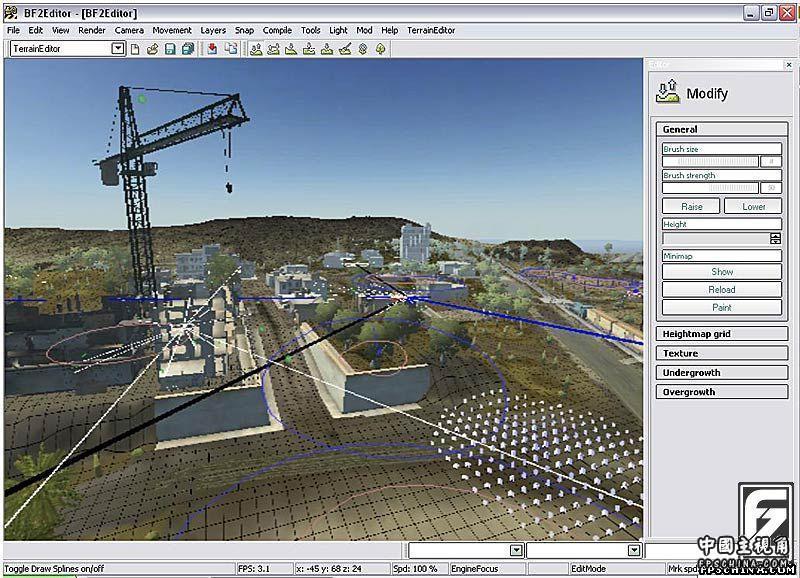The width and height of the screenshot is (800, 578).
Task: Click the Save toolbar icon
Action: pyautogui.click(x=170, y=49)
